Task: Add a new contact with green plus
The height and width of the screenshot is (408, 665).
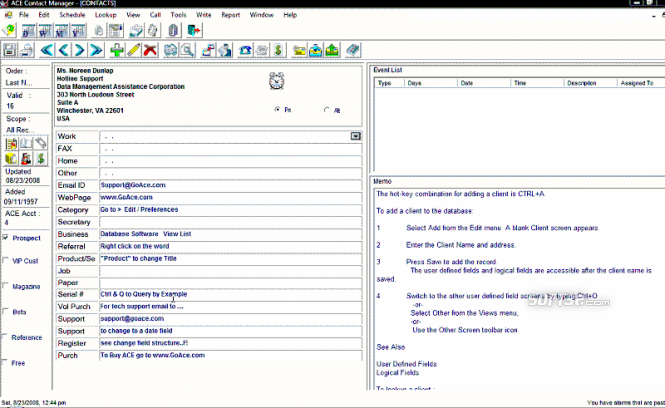Action: pyautogui.click(x=117, y=50)
